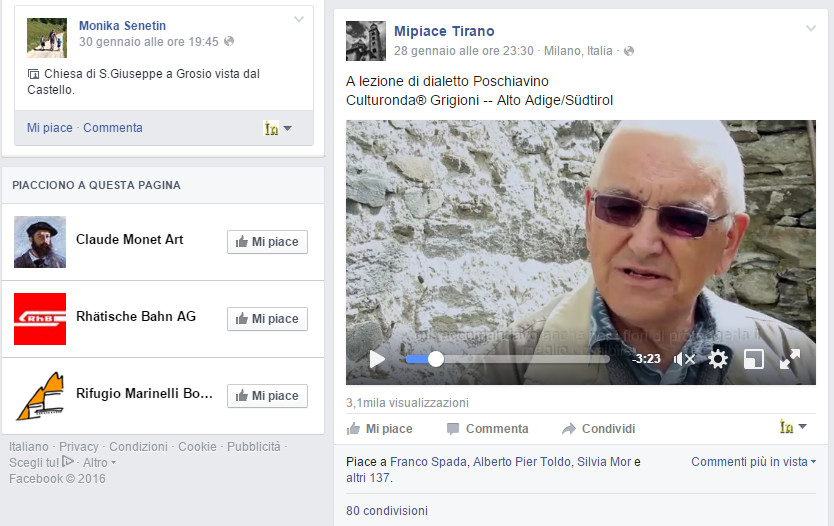Like the Claude Monet Art page

pos(267,242)
